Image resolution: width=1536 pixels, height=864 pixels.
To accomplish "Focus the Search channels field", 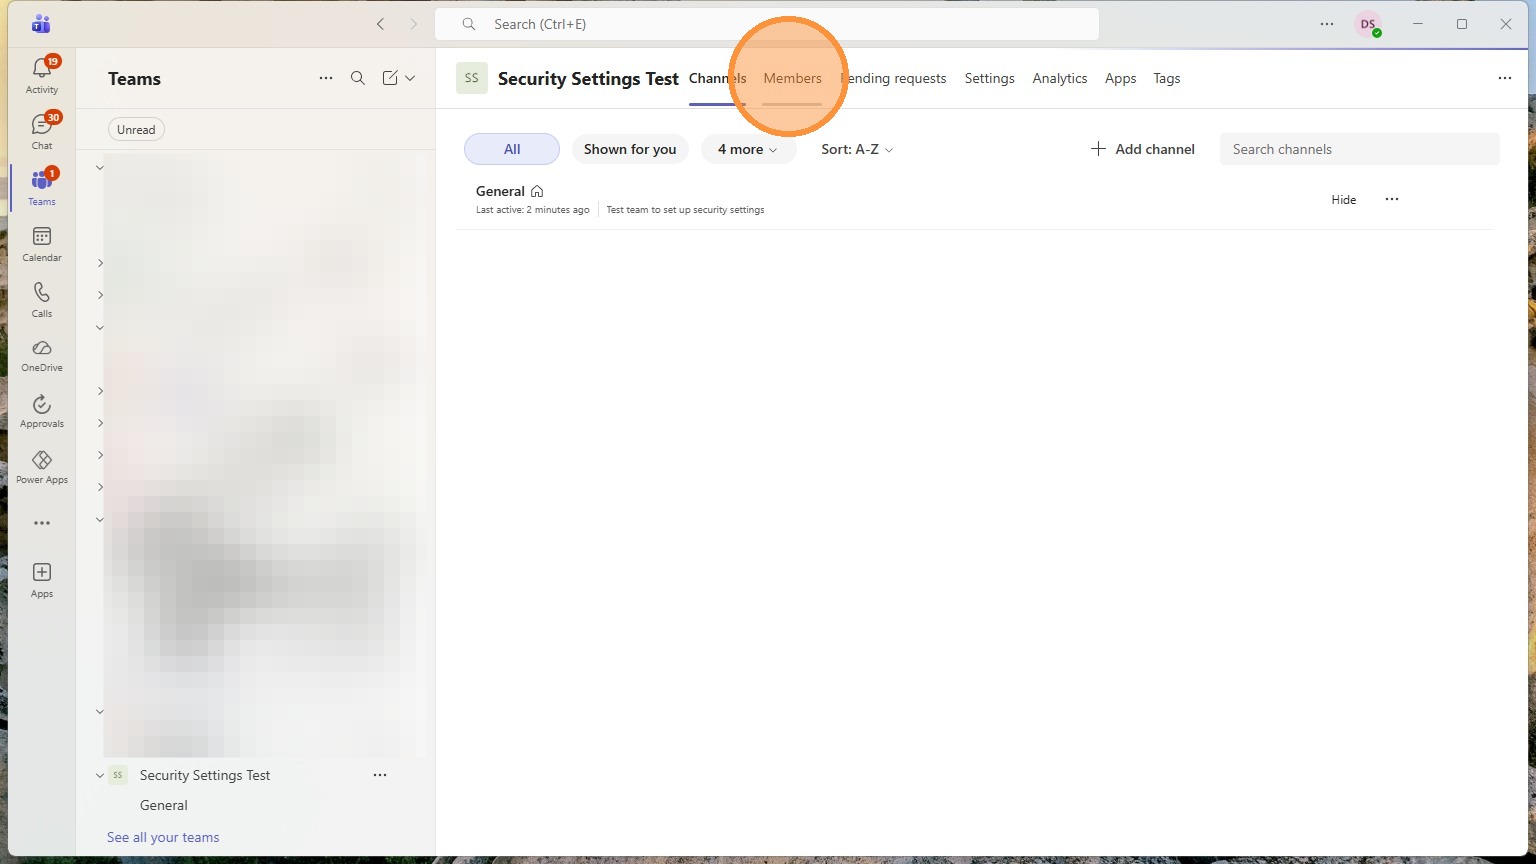I will 1360,149.
